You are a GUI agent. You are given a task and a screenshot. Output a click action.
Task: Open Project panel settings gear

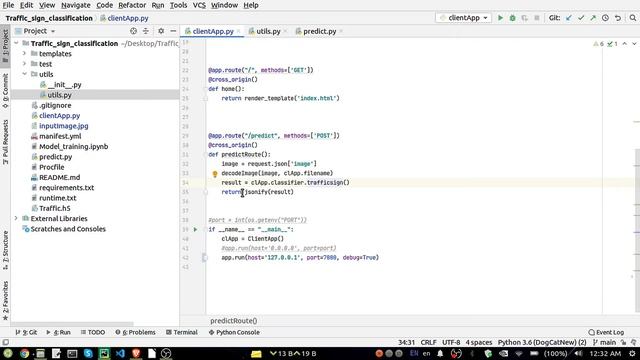(x=161, y=31)
